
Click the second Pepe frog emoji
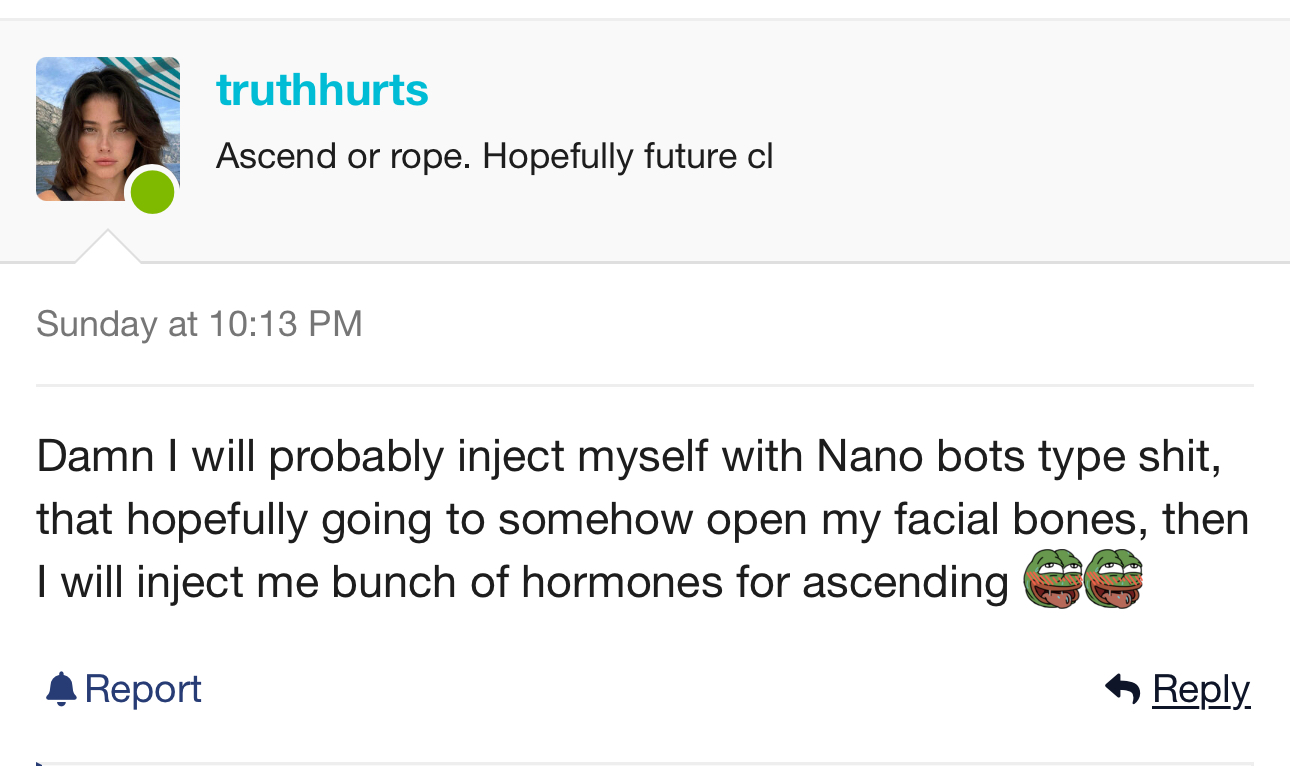[1112, 580]
